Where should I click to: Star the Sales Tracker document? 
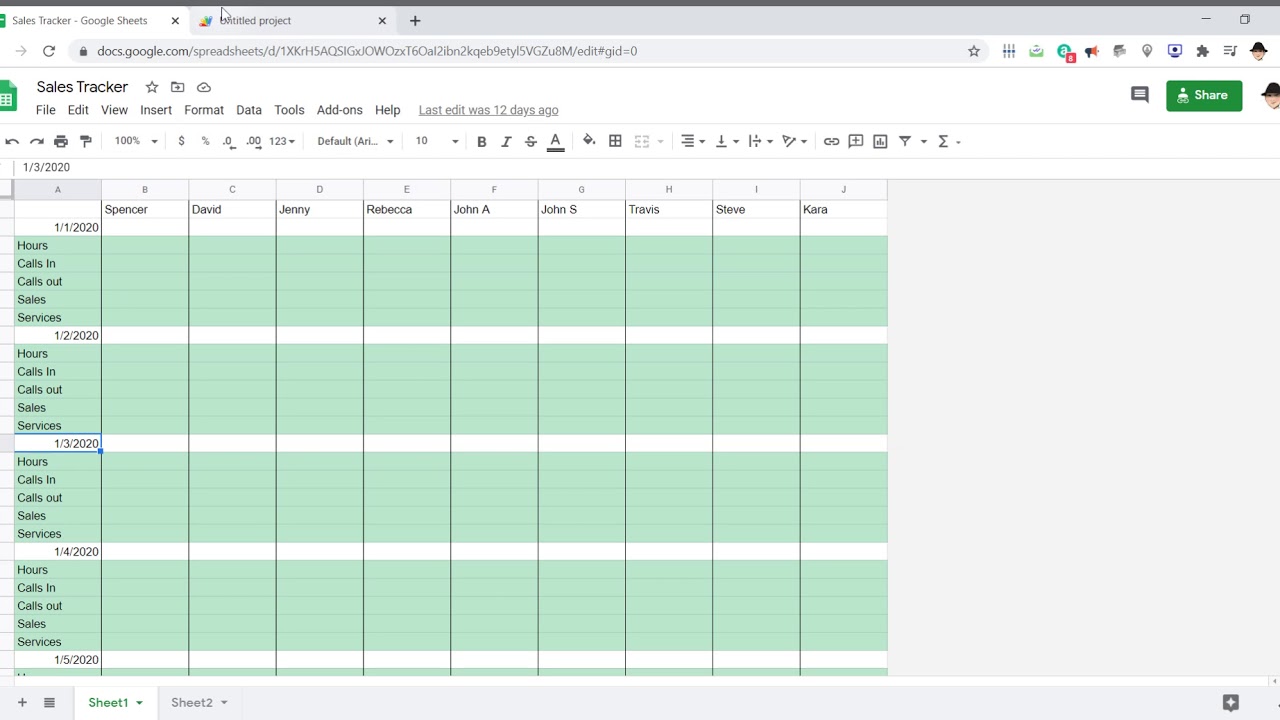click(x=152, y=87)
